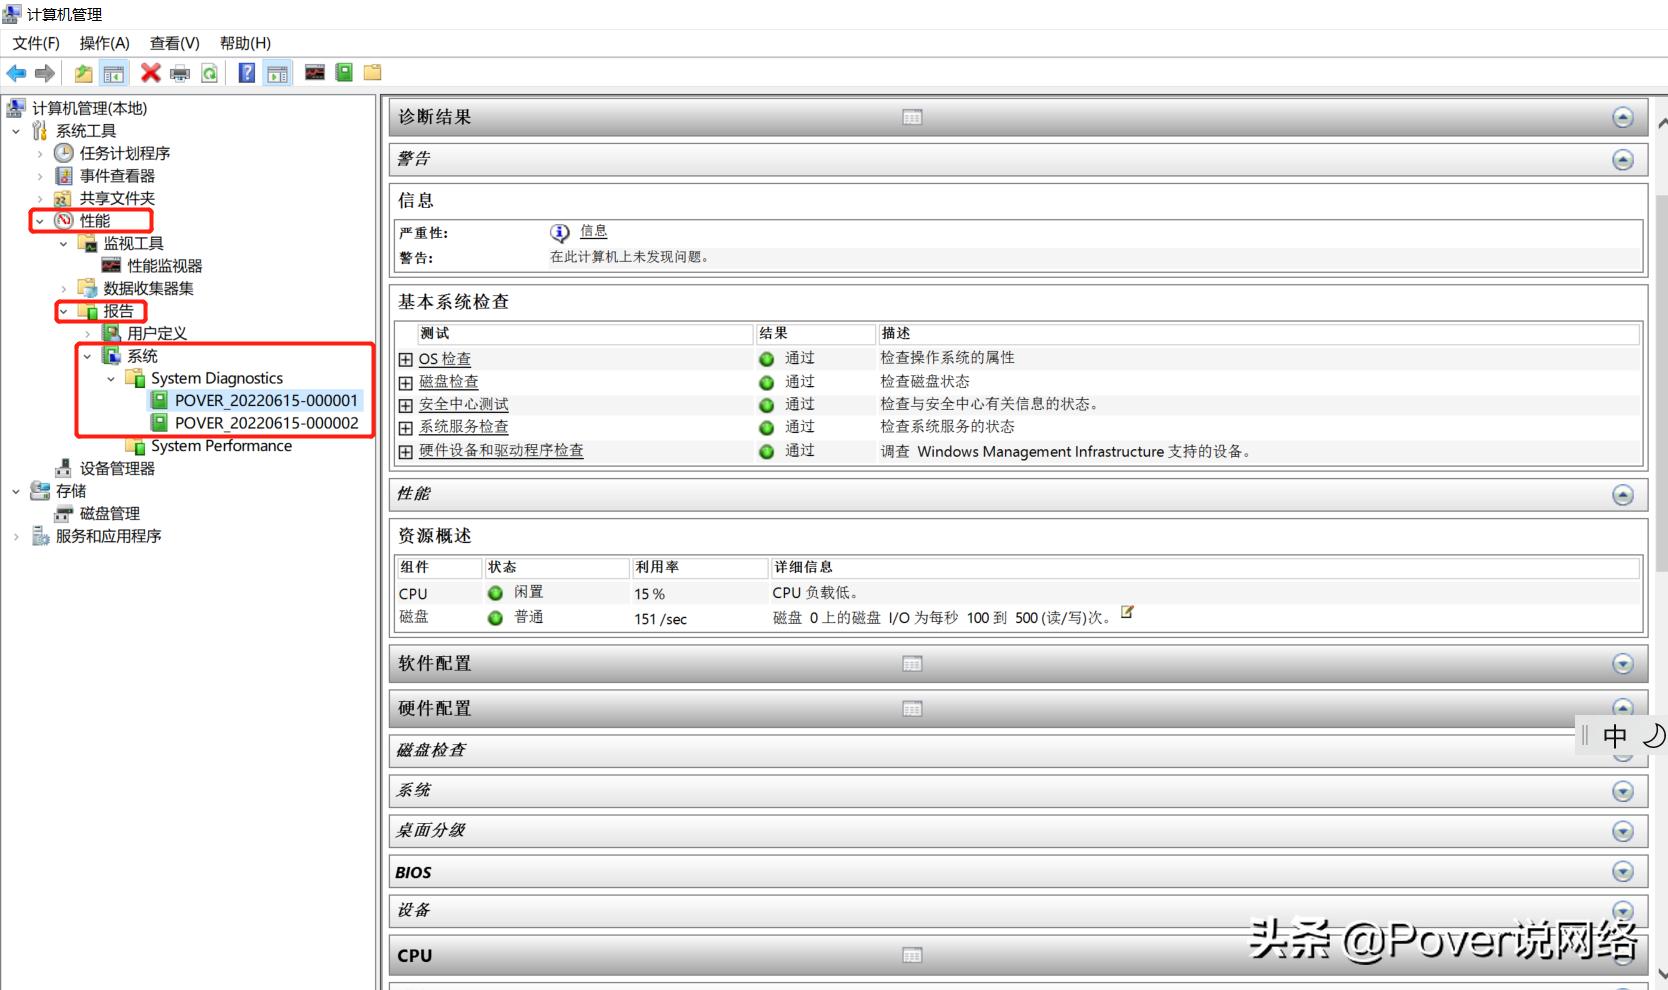1668x990 pixels.
Task: Click the performance monitor graph icon in toolbar
Action: 314,72
